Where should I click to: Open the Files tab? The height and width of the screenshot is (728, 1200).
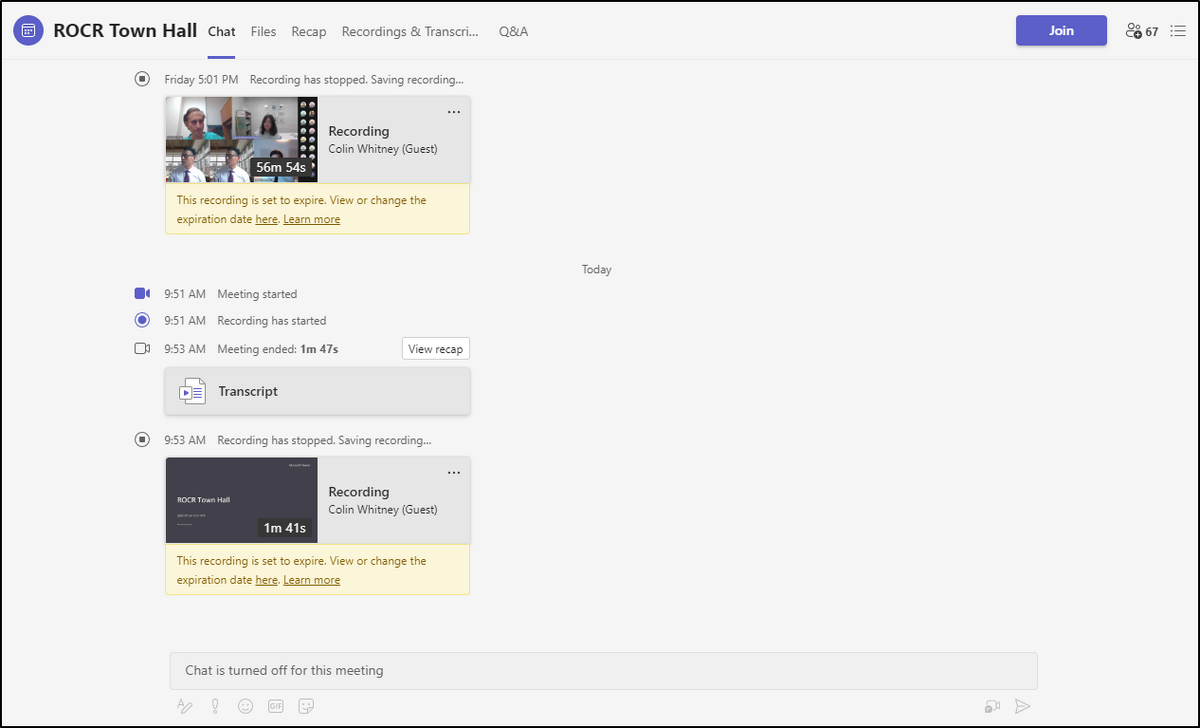[x=264, y=31]
